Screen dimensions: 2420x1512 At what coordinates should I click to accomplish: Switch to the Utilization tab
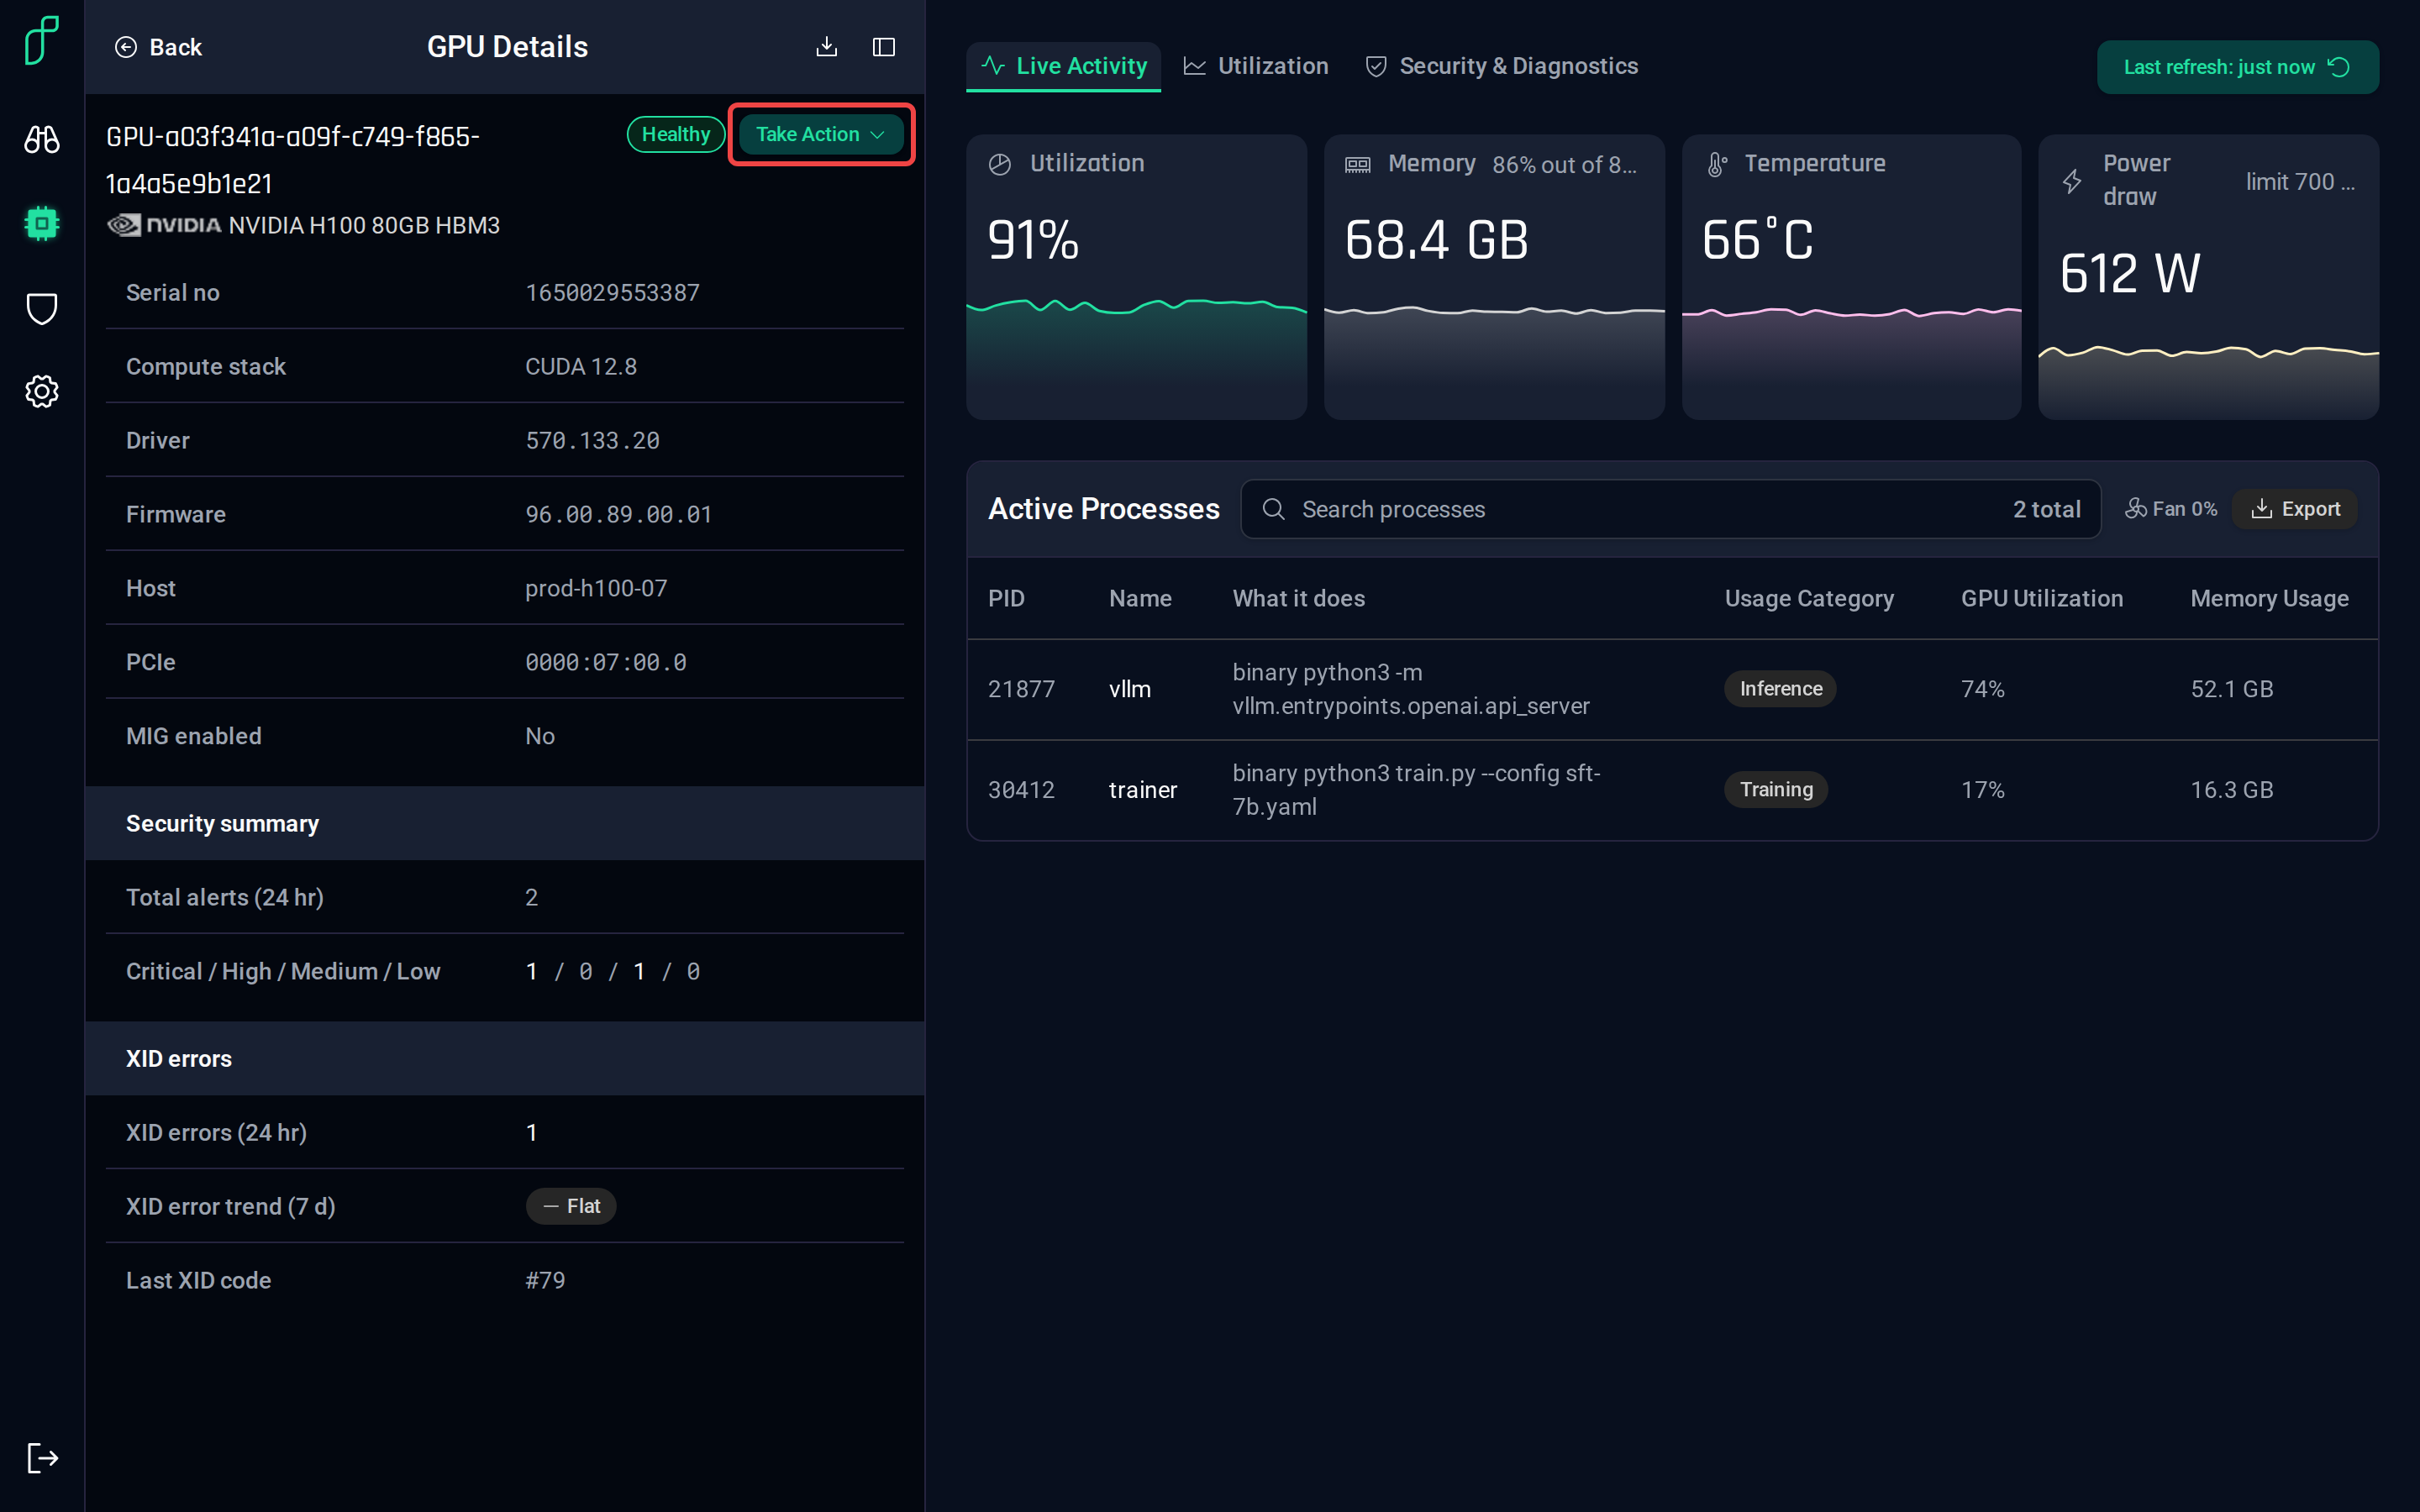(1256, 66)
